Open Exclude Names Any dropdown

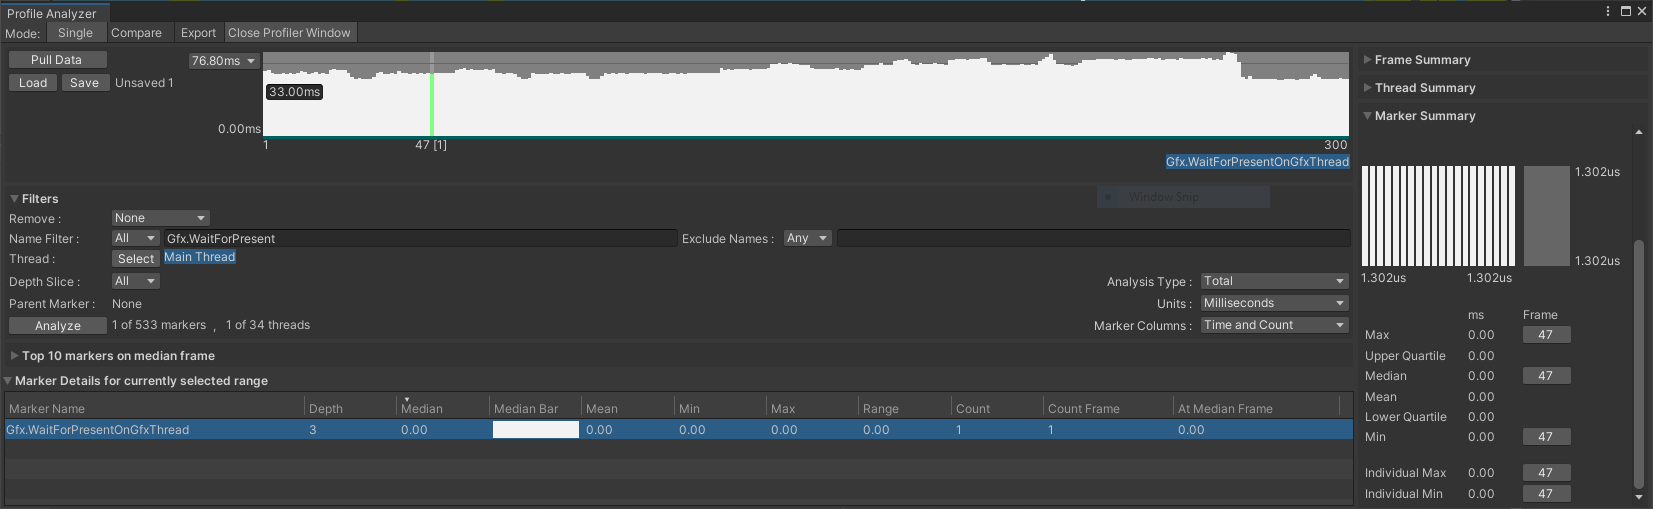point(807,238)
